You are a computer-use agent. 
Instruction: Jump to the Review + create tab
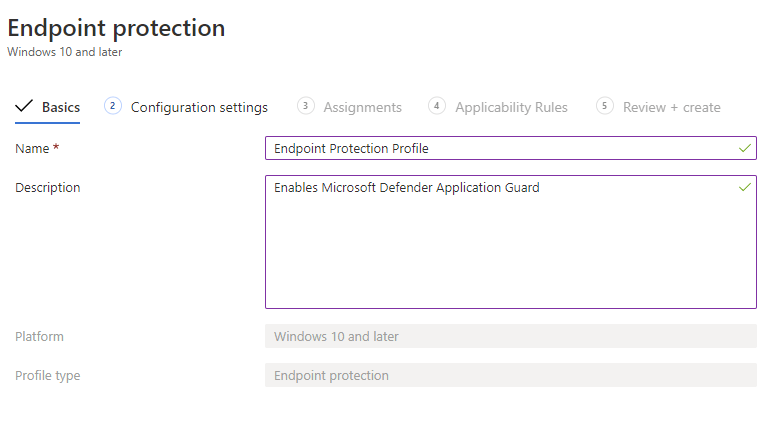(671, 107)
